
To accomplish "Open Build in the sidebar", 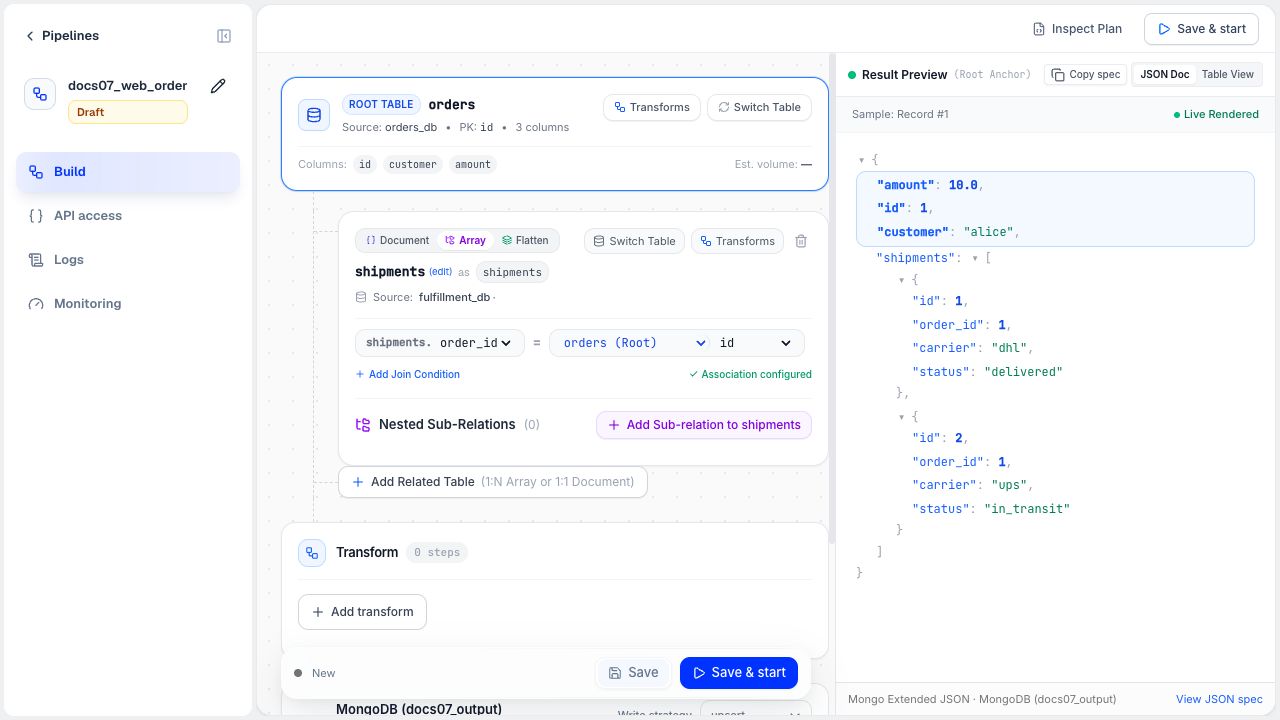I will coord(128,172).
